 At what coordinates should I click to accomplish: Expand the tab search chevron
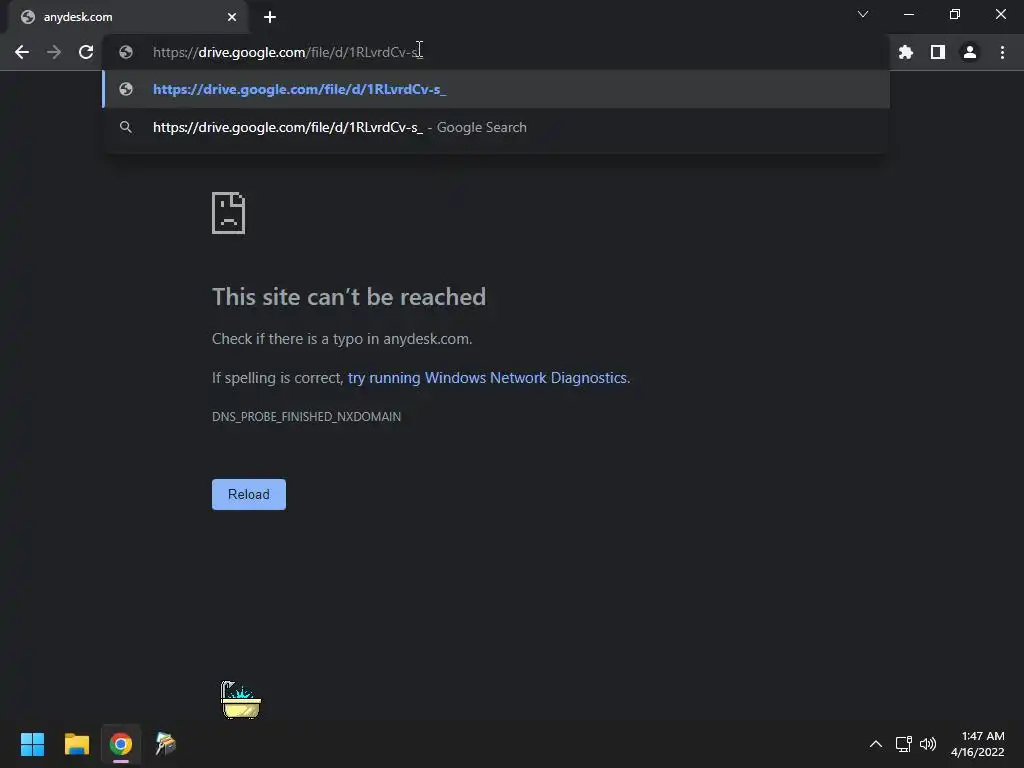pyautogui.click(x=863, y=14)
